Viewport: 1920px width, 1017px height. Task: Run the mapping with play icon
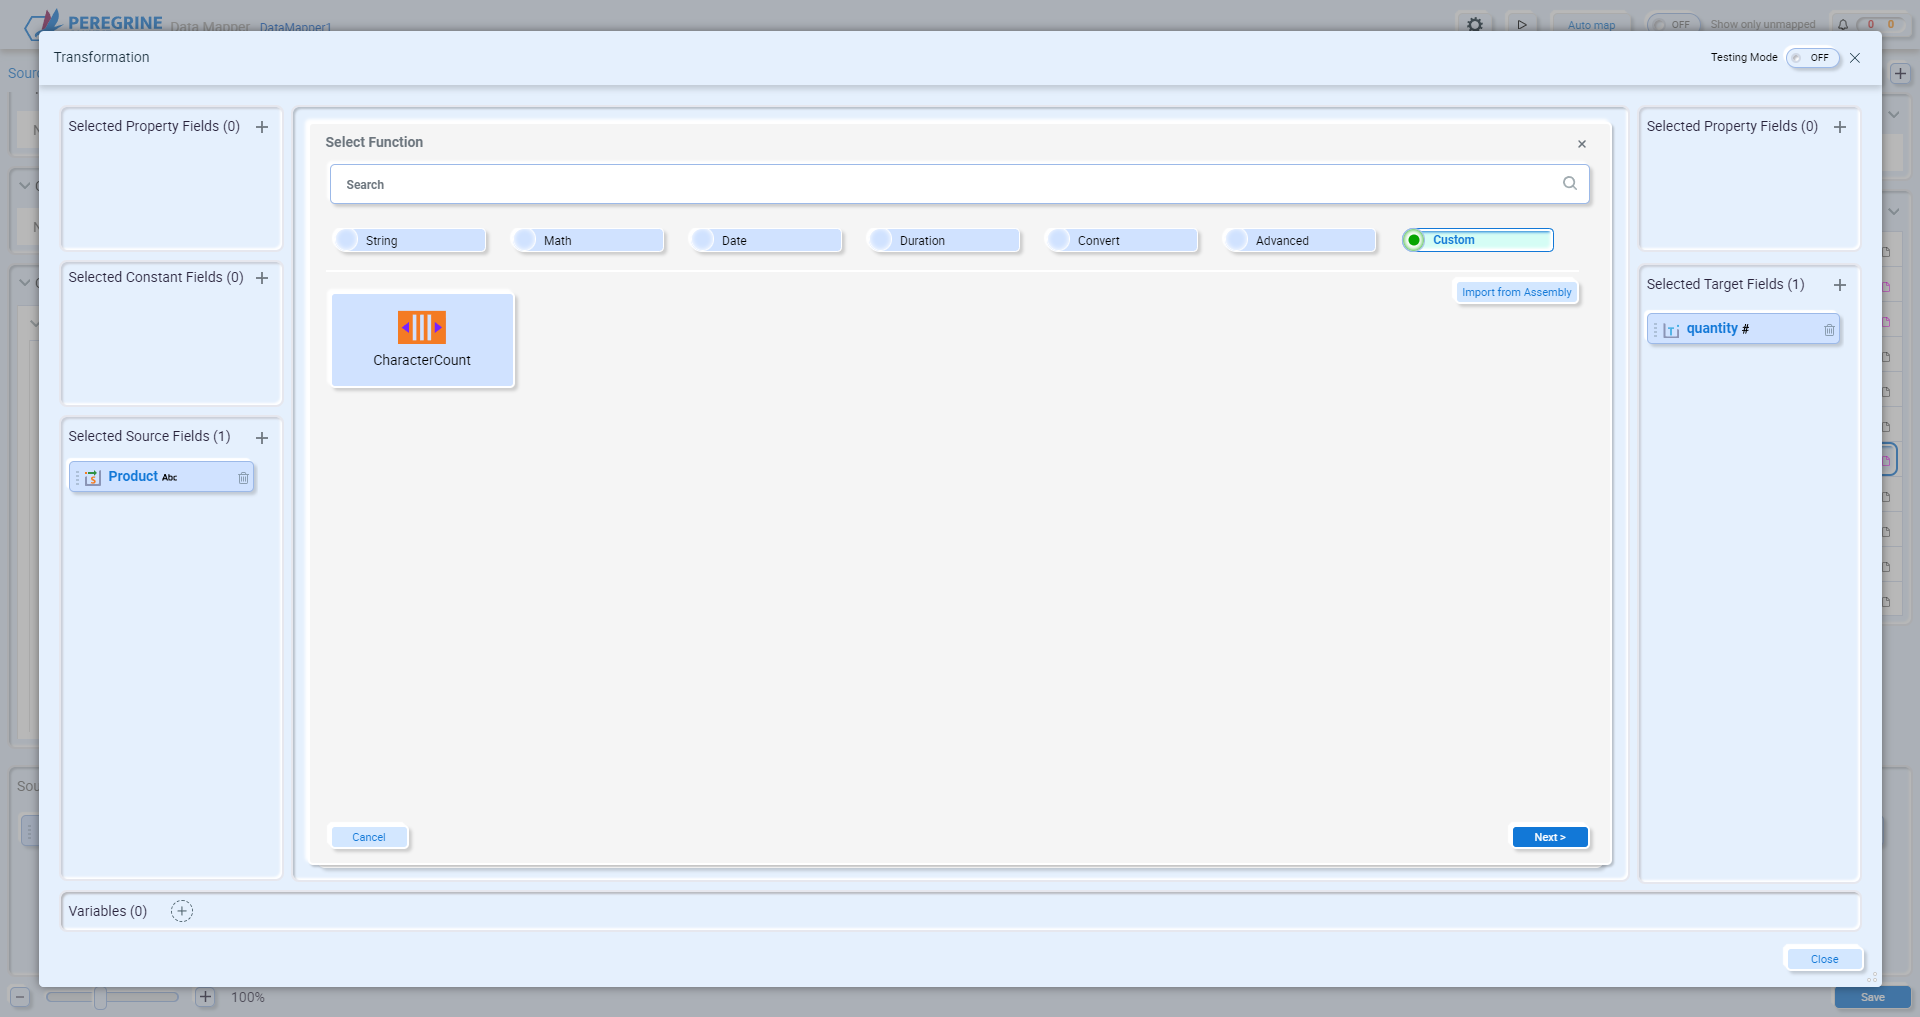pyautogui.click(x=1522, y=24)
